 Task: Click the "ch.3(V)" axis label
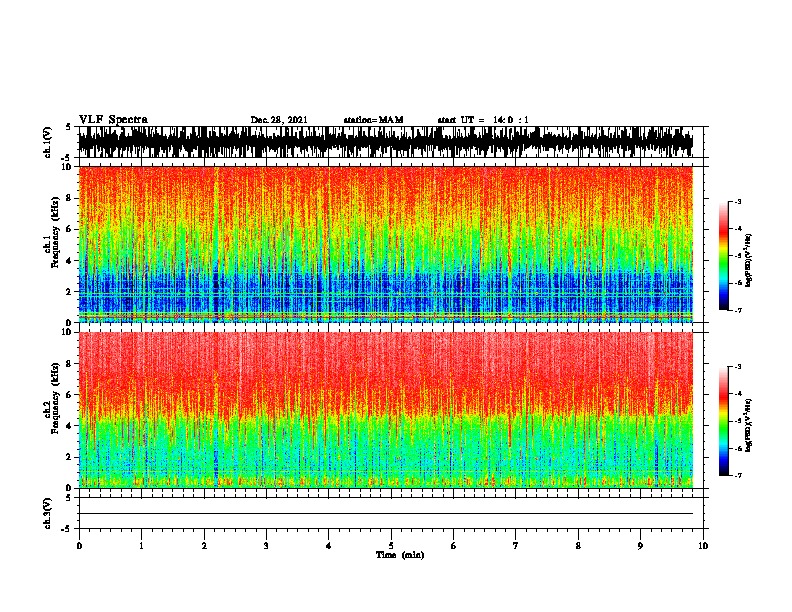click(x=48, y=513)
